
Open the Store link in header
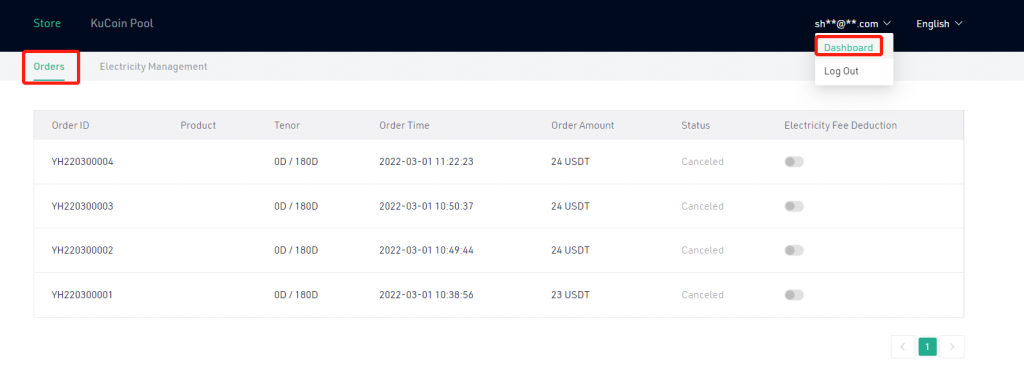click(47, 23)
